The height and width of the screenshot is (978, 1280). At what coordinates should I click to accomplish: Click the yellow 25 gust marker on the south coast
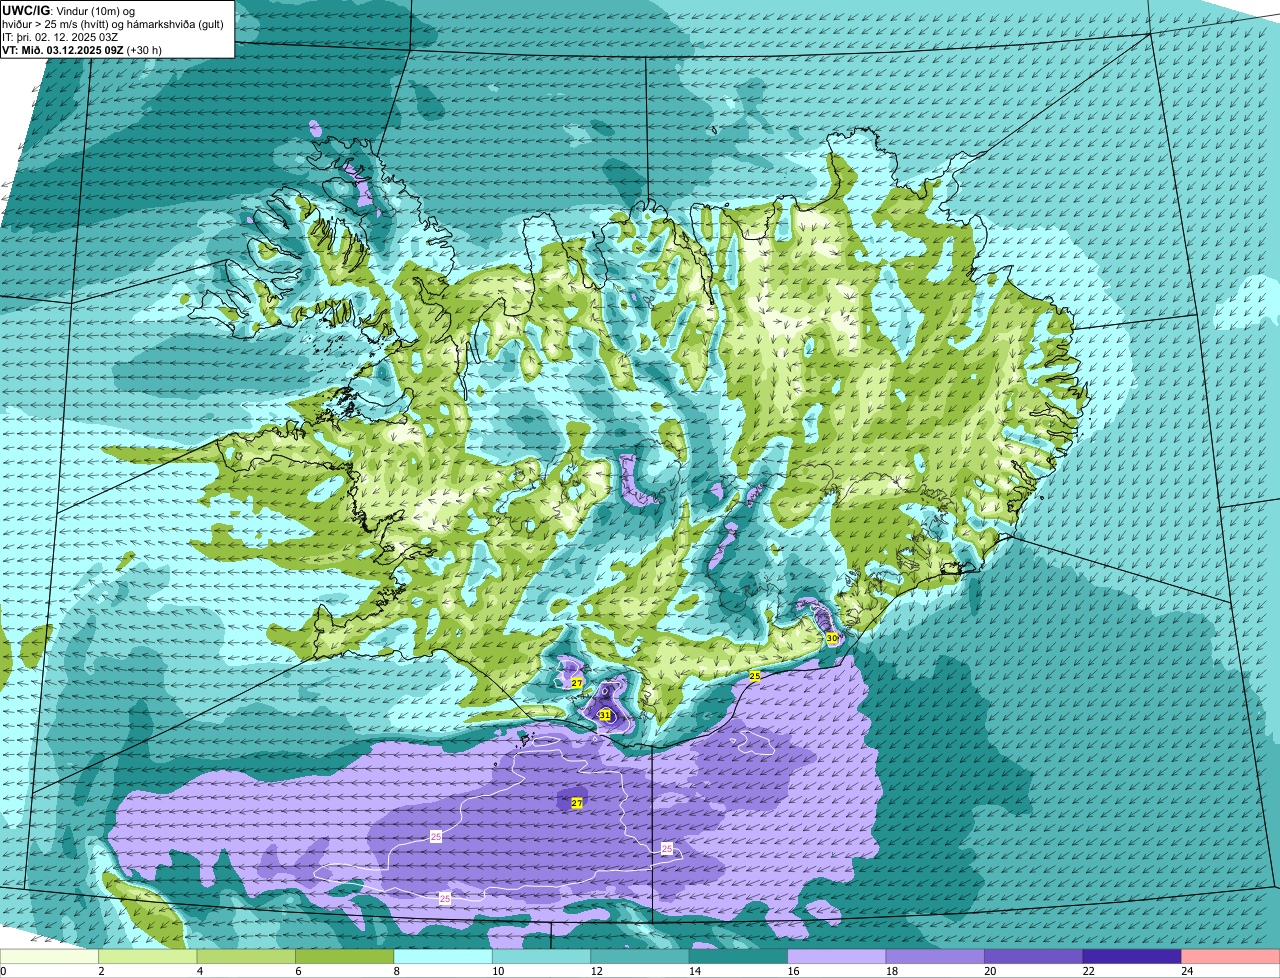[x=755, y=677]
